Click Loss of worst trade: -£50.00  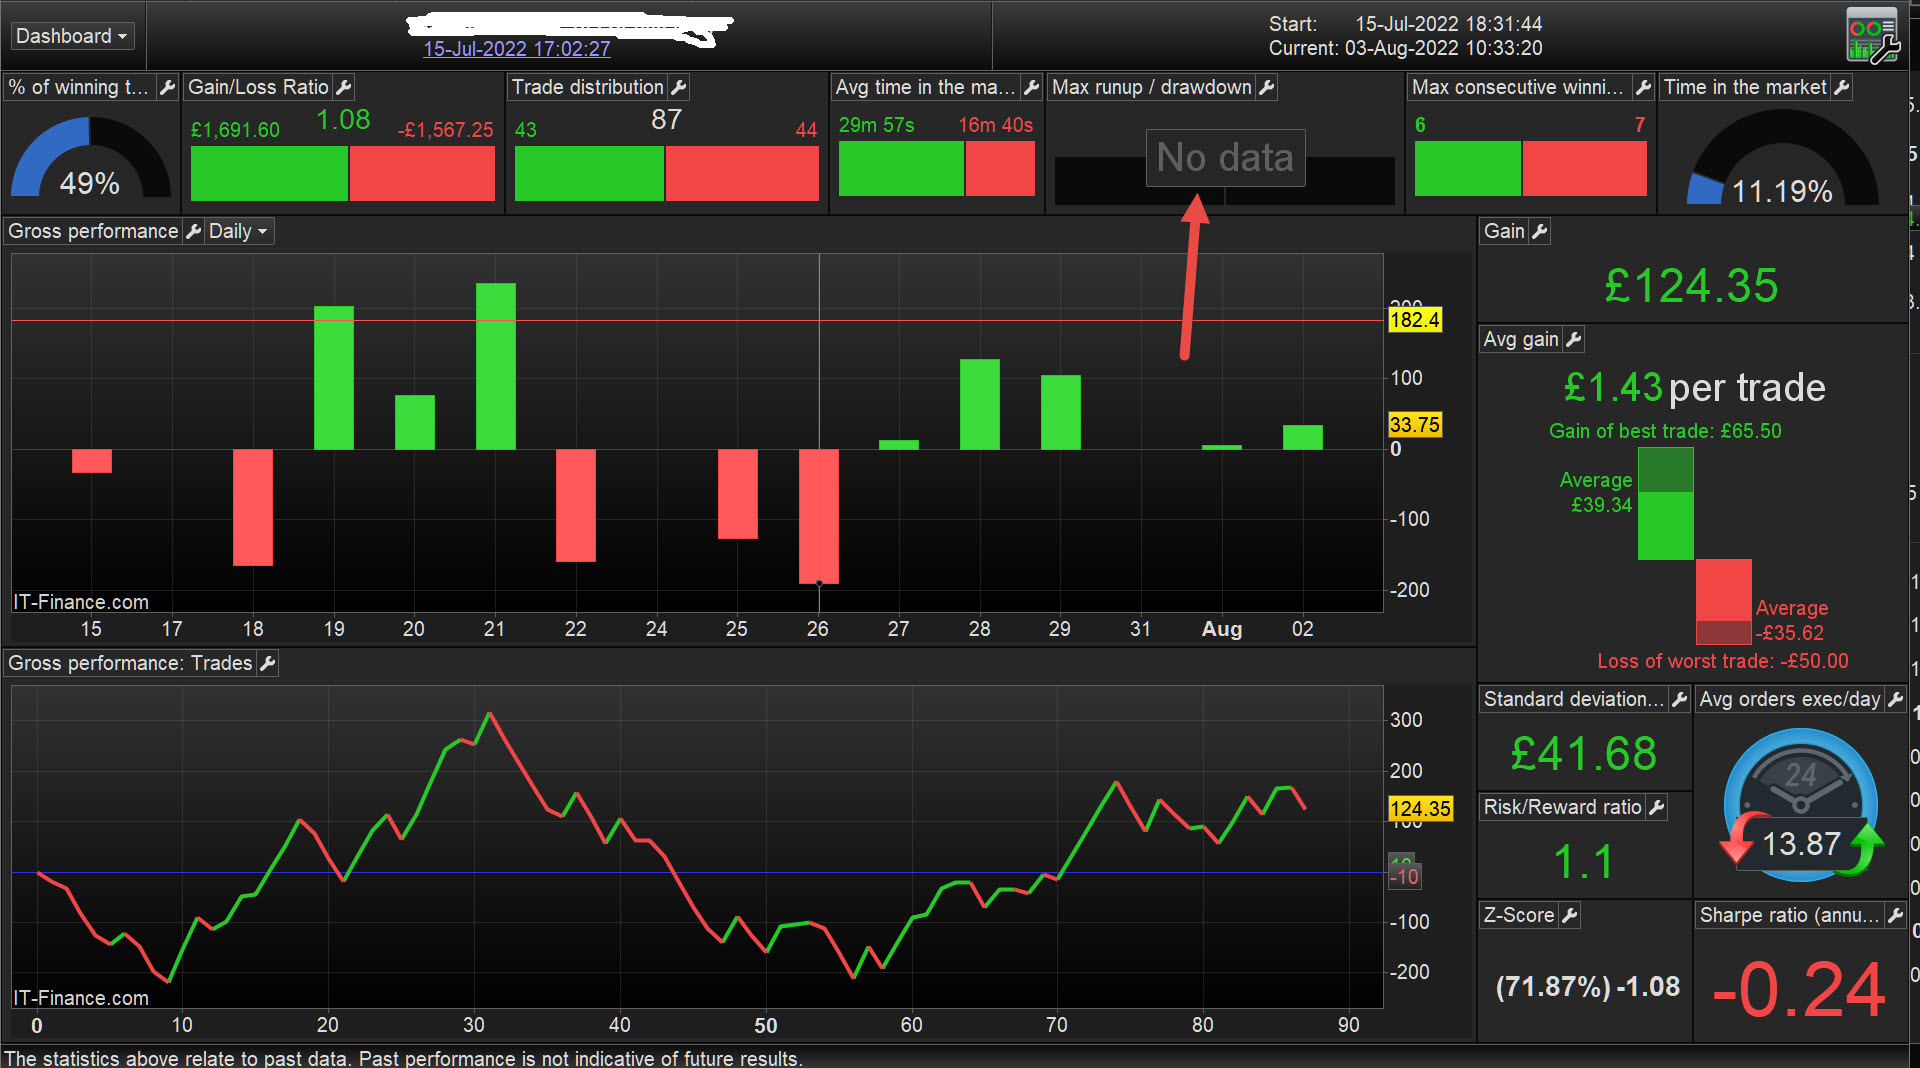1723,661
